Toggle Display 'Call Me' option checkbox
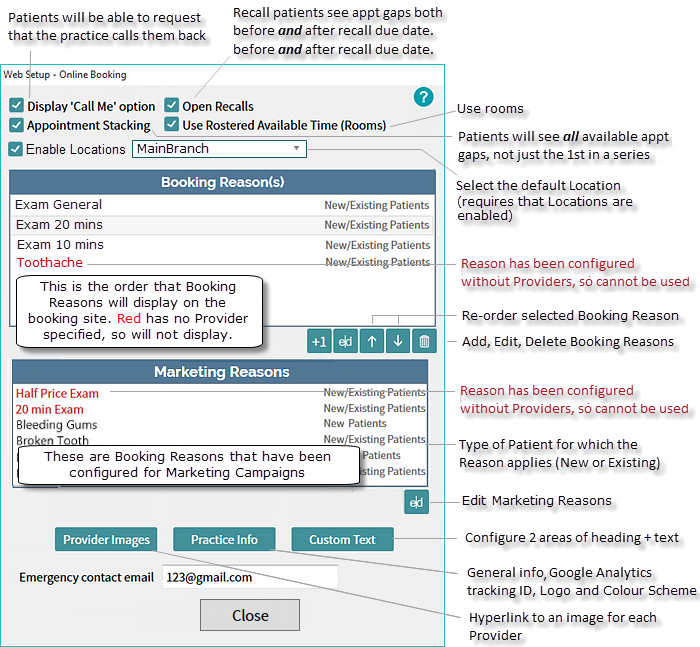 click(16, 105)
